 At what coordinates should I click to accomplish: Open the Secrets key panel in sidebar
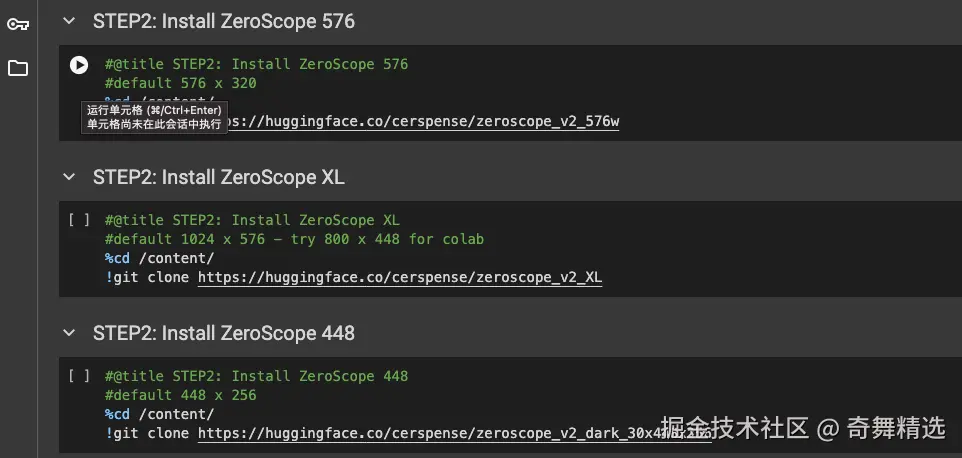tap(18, 24)
